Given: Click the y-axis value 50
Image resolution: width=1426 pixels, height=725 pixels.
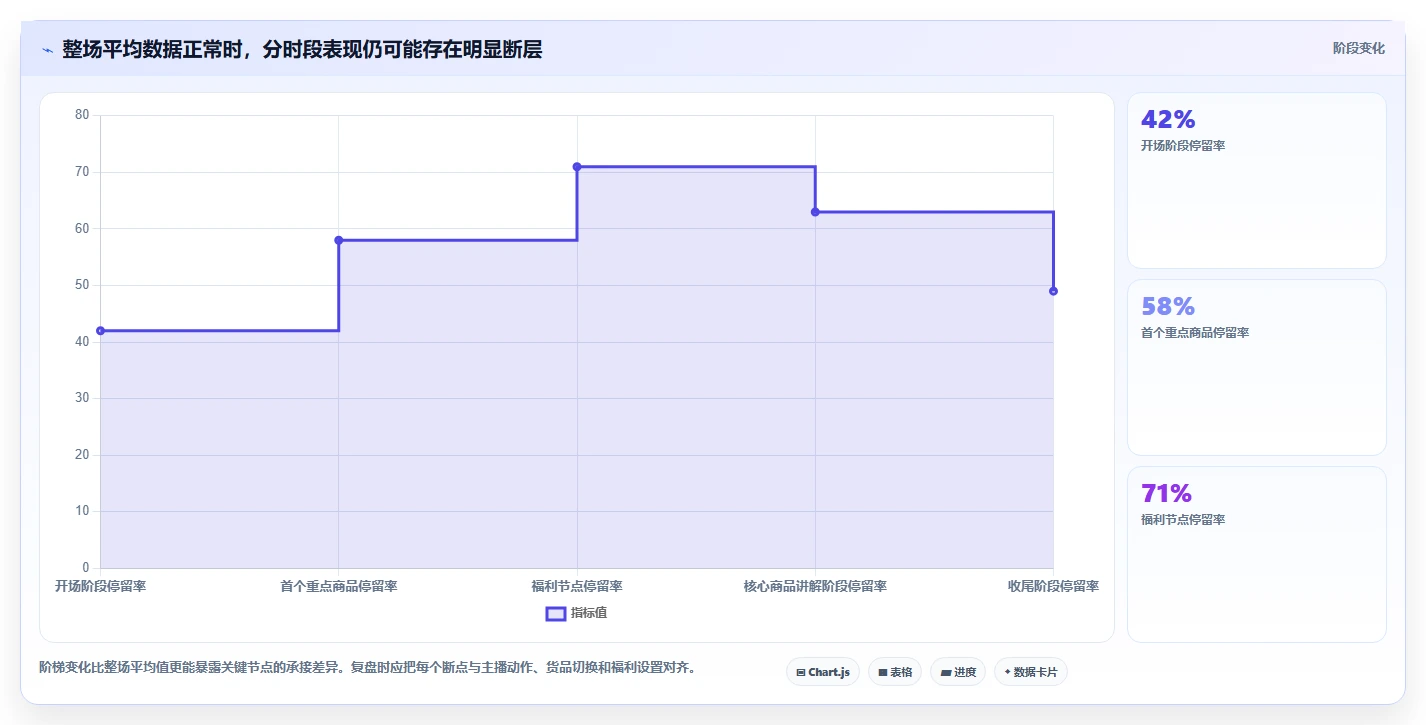Looking at the screenshot, I should point(82,285).
